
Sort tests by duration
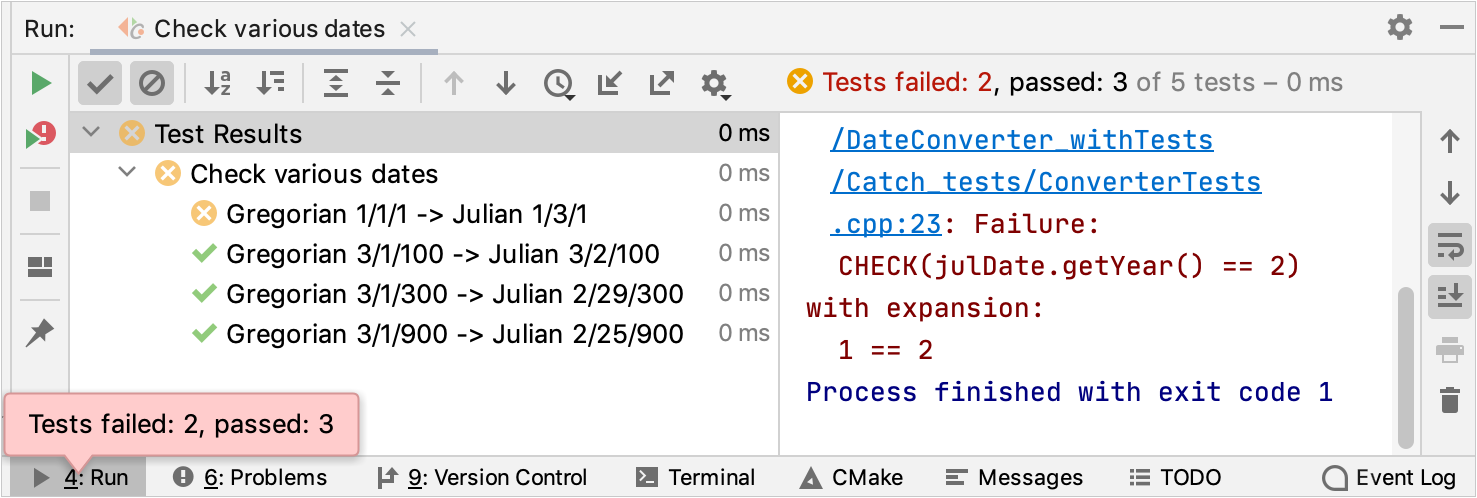tap(270, 84)
